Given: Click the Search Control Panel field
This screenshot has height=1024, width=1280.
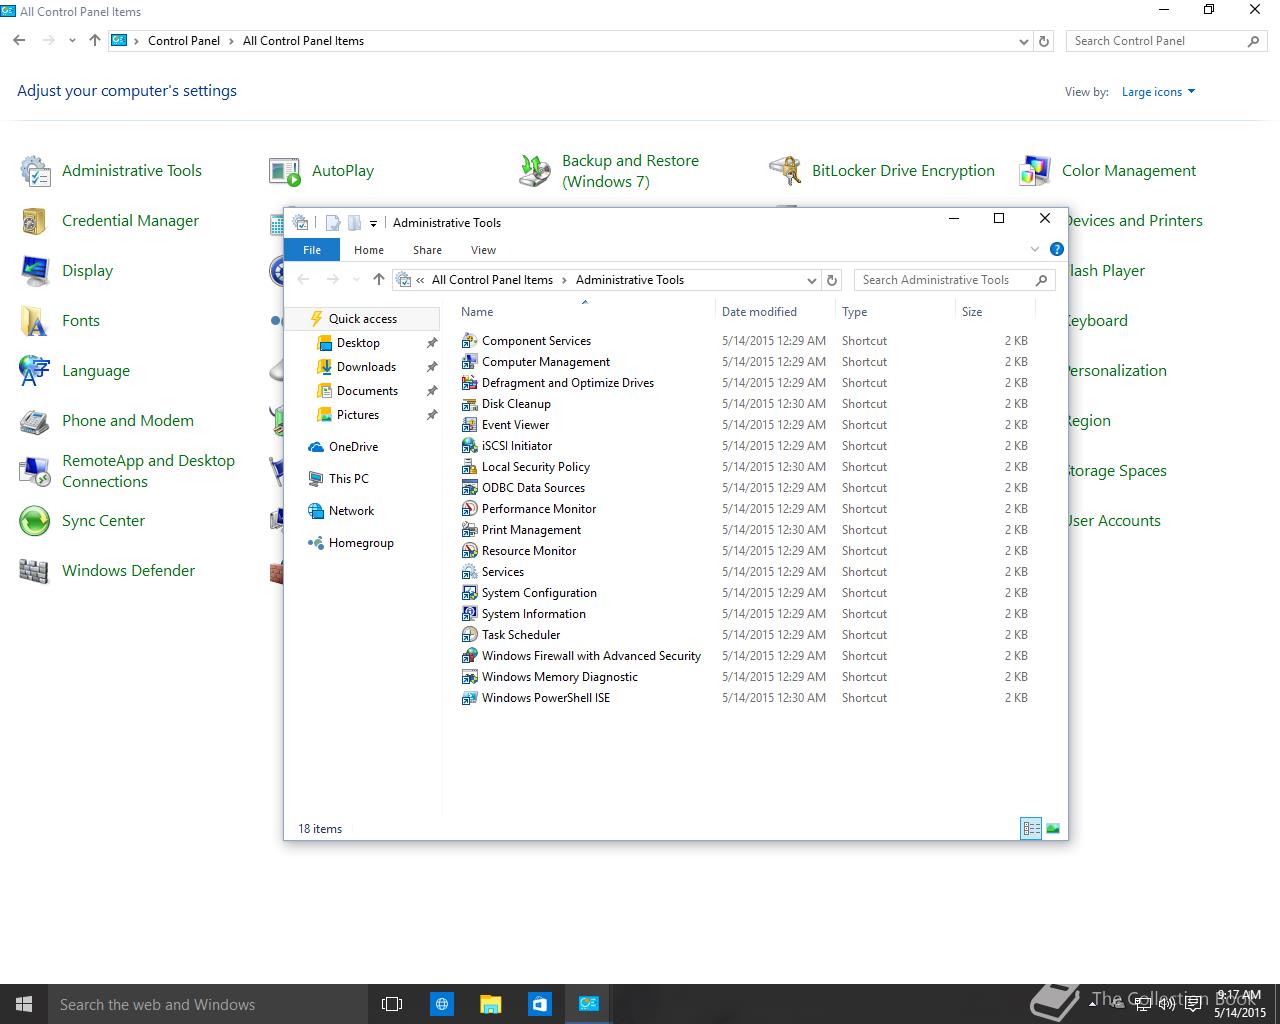Looking at the screenshot, I should 1166,41.
